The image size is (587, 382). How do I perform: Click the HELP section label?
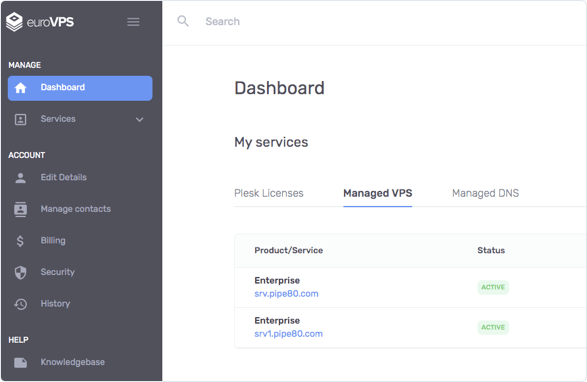click(18, 340)
